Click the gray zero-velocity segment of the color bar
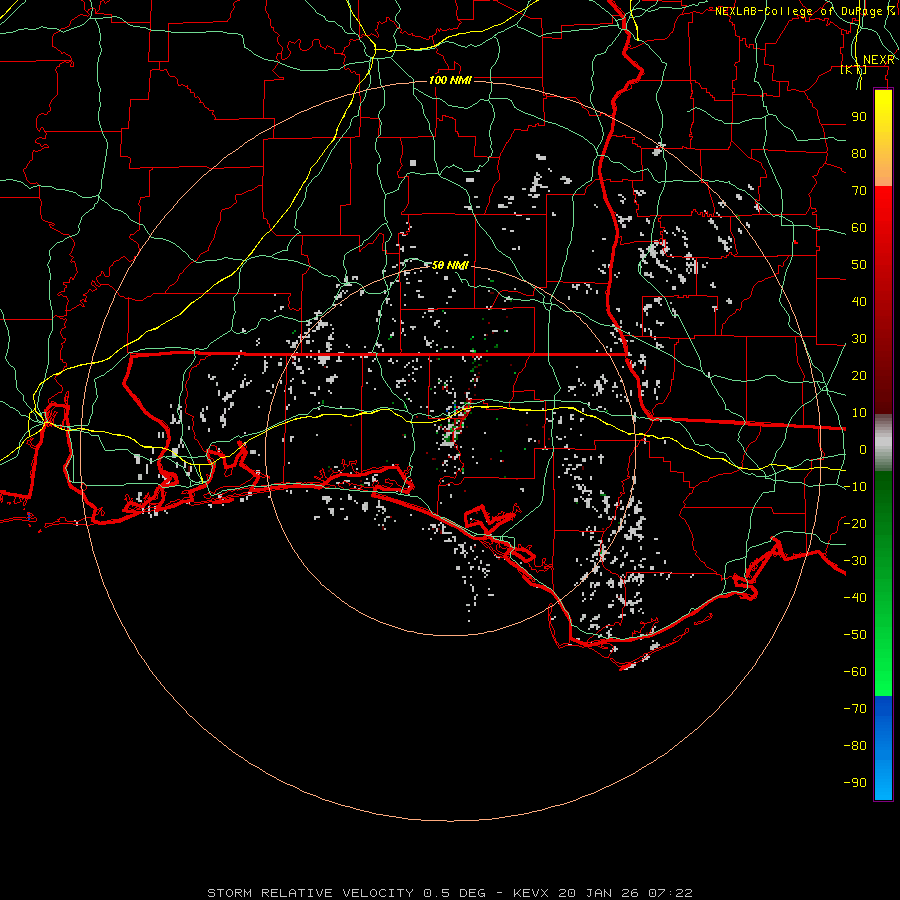This screenshot has width=900, height=900. coord(883,443)
